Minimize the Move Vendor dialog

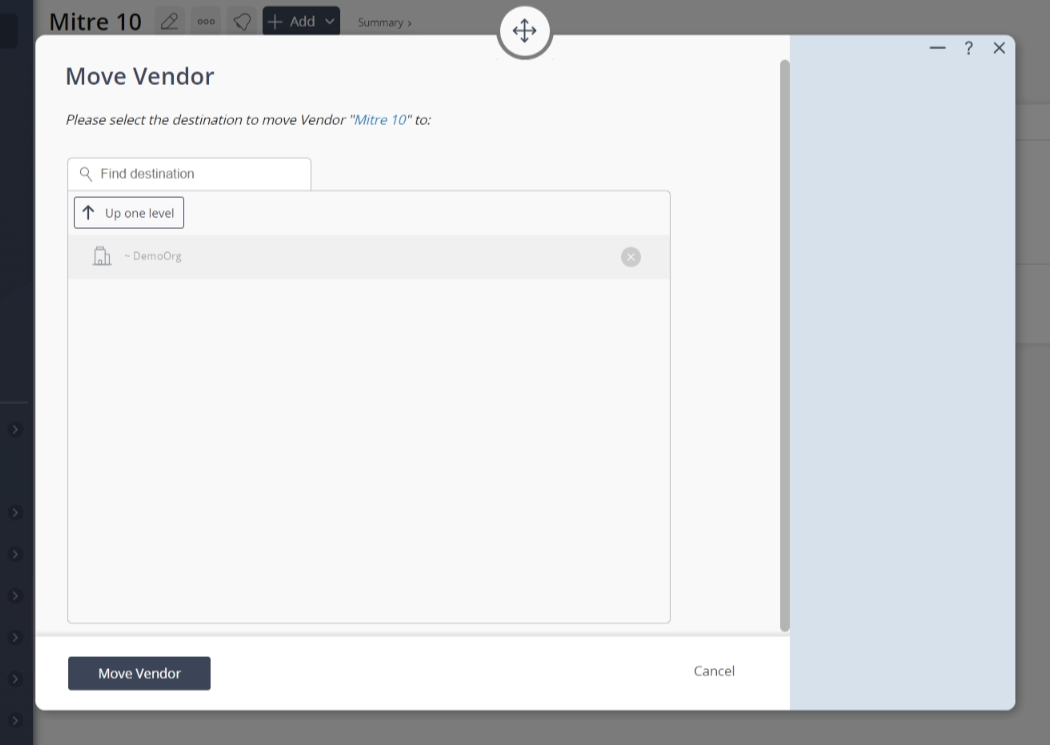tap(938, 48)
